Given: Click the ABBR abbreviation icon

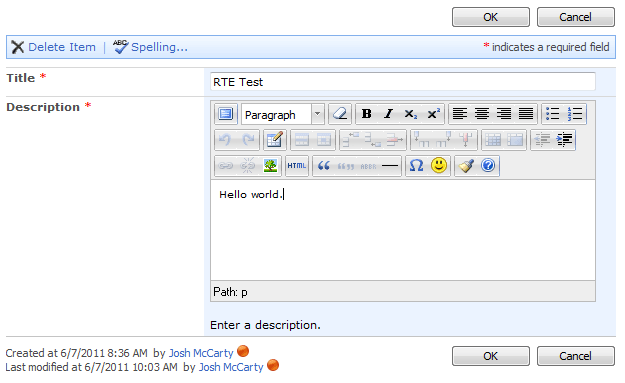Looking at the screenshot, I should [x=368, y=165].
